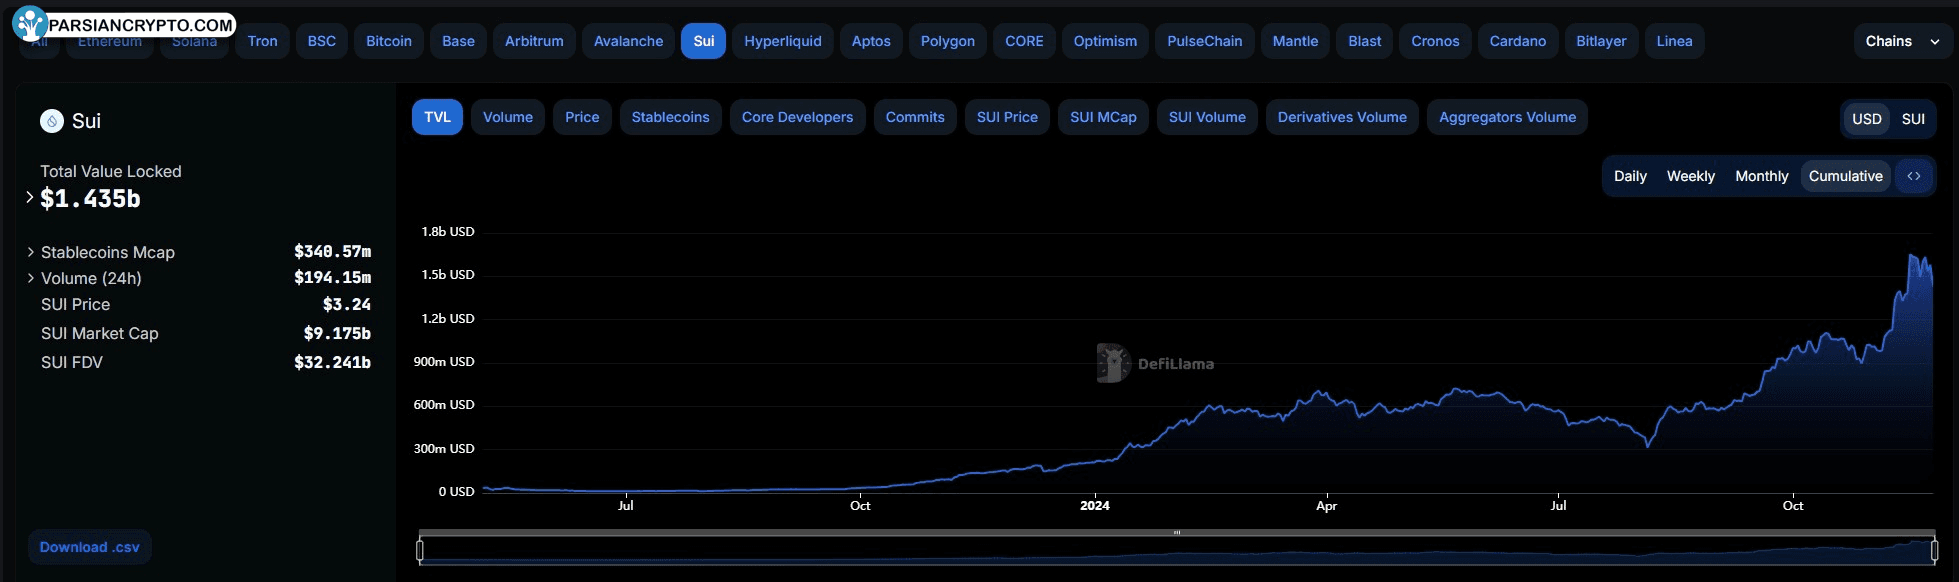
Task: Open the Cardano chain tab
Action: pyautogui.click(x=1518, y=41)
